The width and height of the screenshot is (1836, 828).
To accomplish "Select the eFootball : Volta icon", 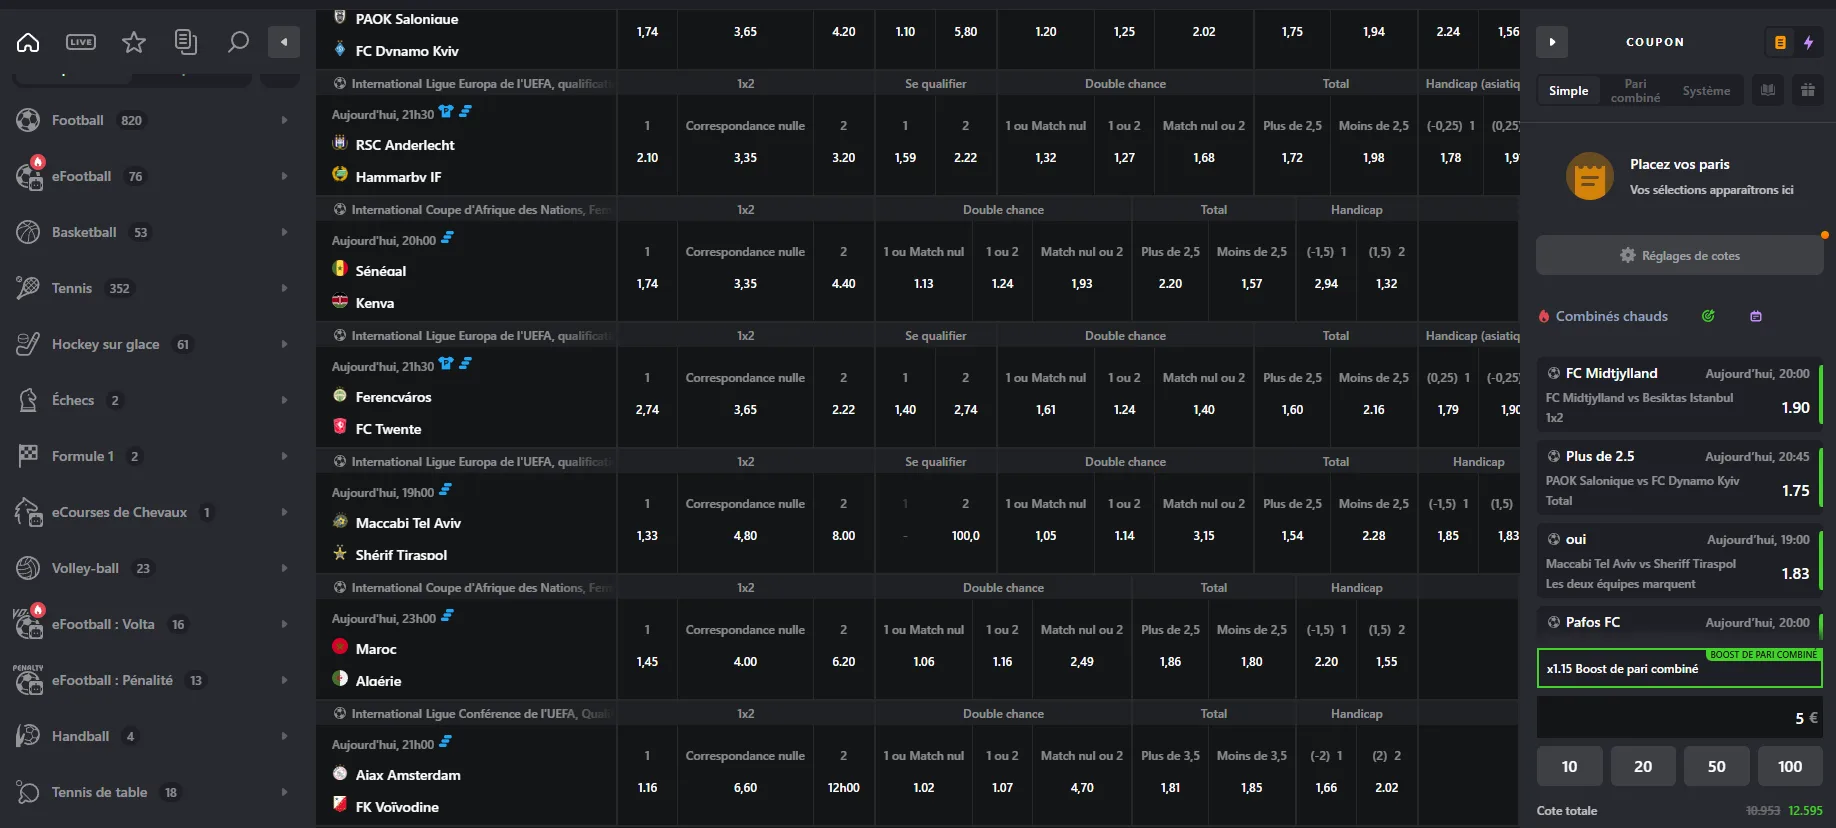I will coord(28,624).
